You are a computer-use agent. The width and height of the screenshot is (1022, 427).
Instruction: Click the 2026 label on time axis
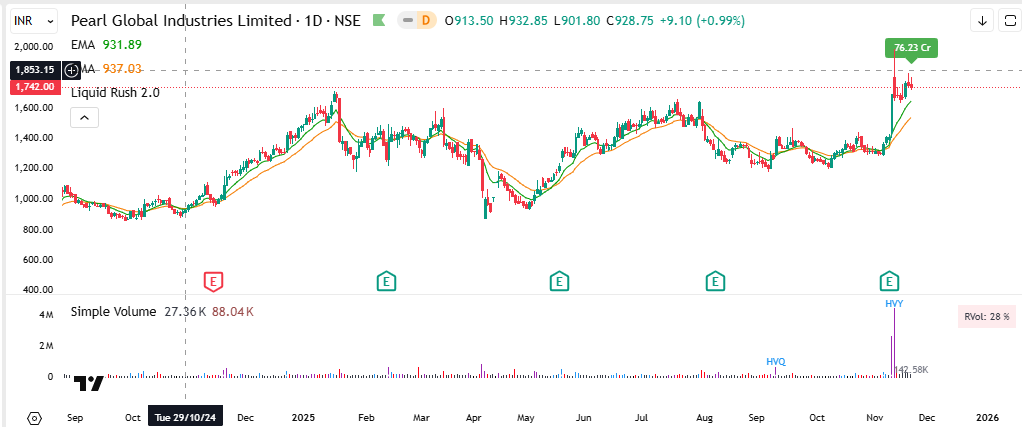pos(989,417)
